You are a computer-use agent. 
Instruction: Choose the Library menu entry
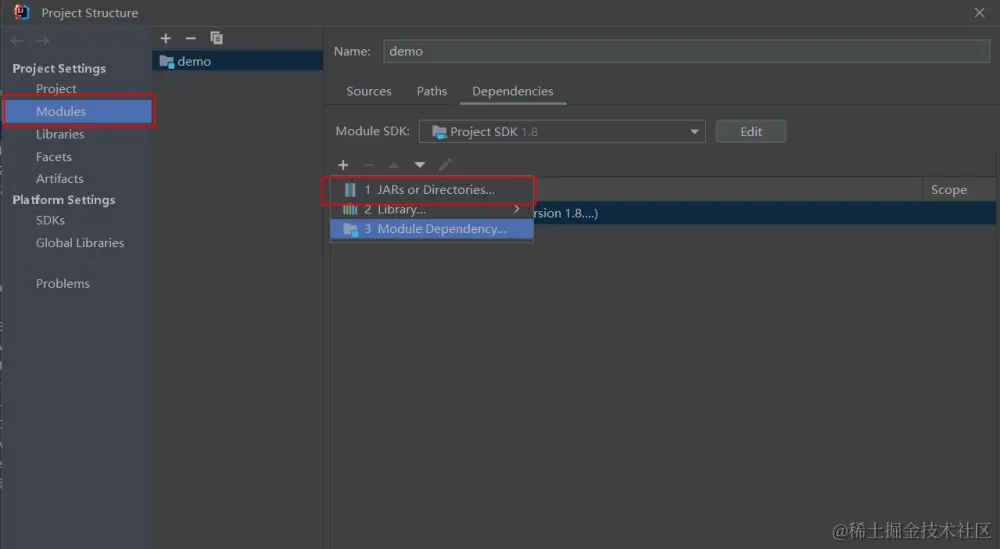click(x=432, y=209)
